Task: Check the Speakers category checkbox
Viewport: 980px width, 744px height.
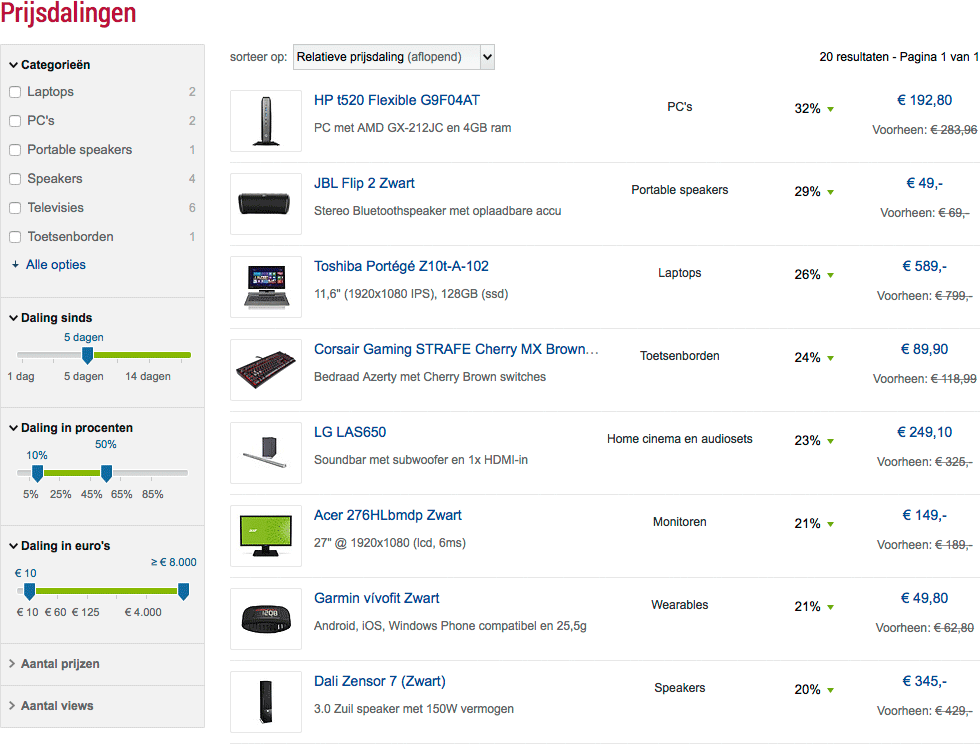Action: point(16,179)
